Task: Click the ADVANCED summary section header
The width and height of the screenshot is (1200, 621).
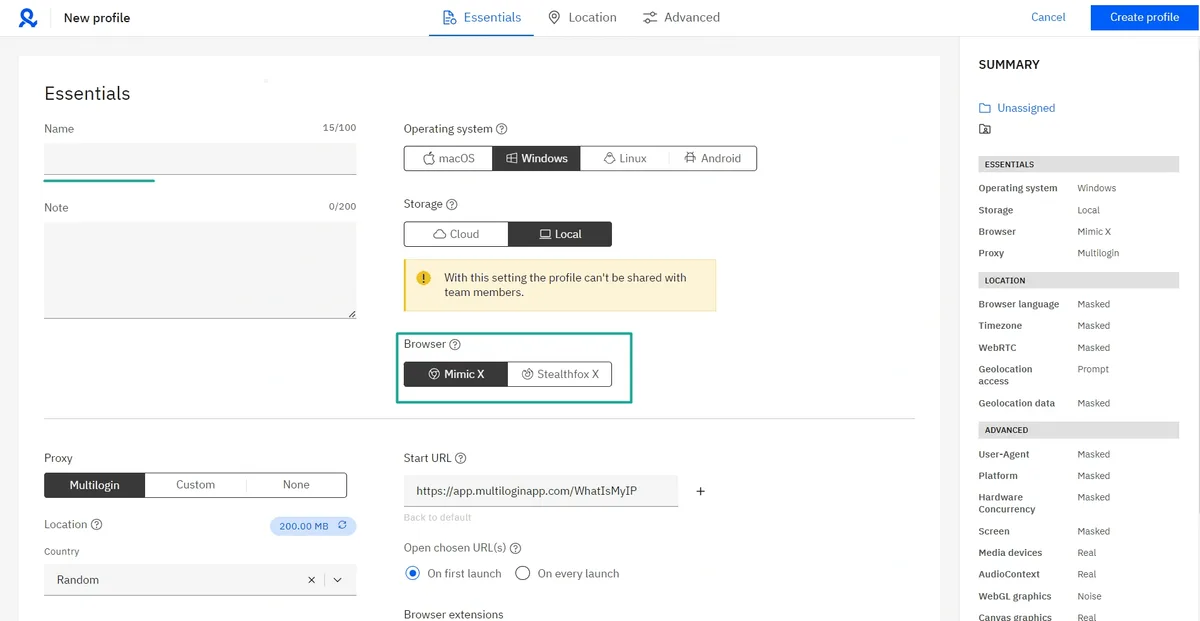Action: pyautogui.click(x=1079, y=430)
